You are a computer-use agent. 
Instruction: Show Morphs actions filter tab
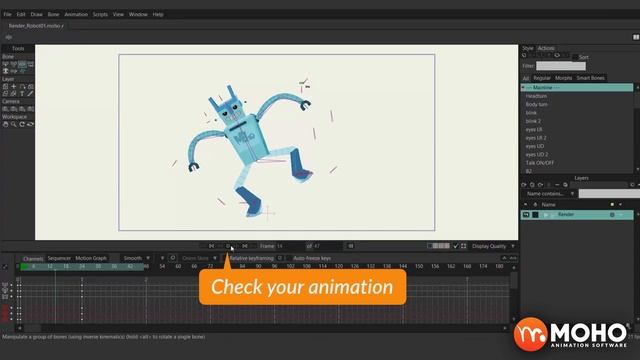[x=563, y=78]
